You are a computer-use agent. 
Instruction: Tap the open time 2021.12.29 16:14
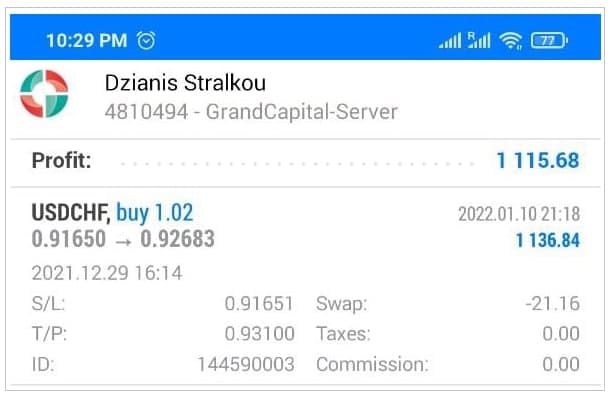pos(107,273)
